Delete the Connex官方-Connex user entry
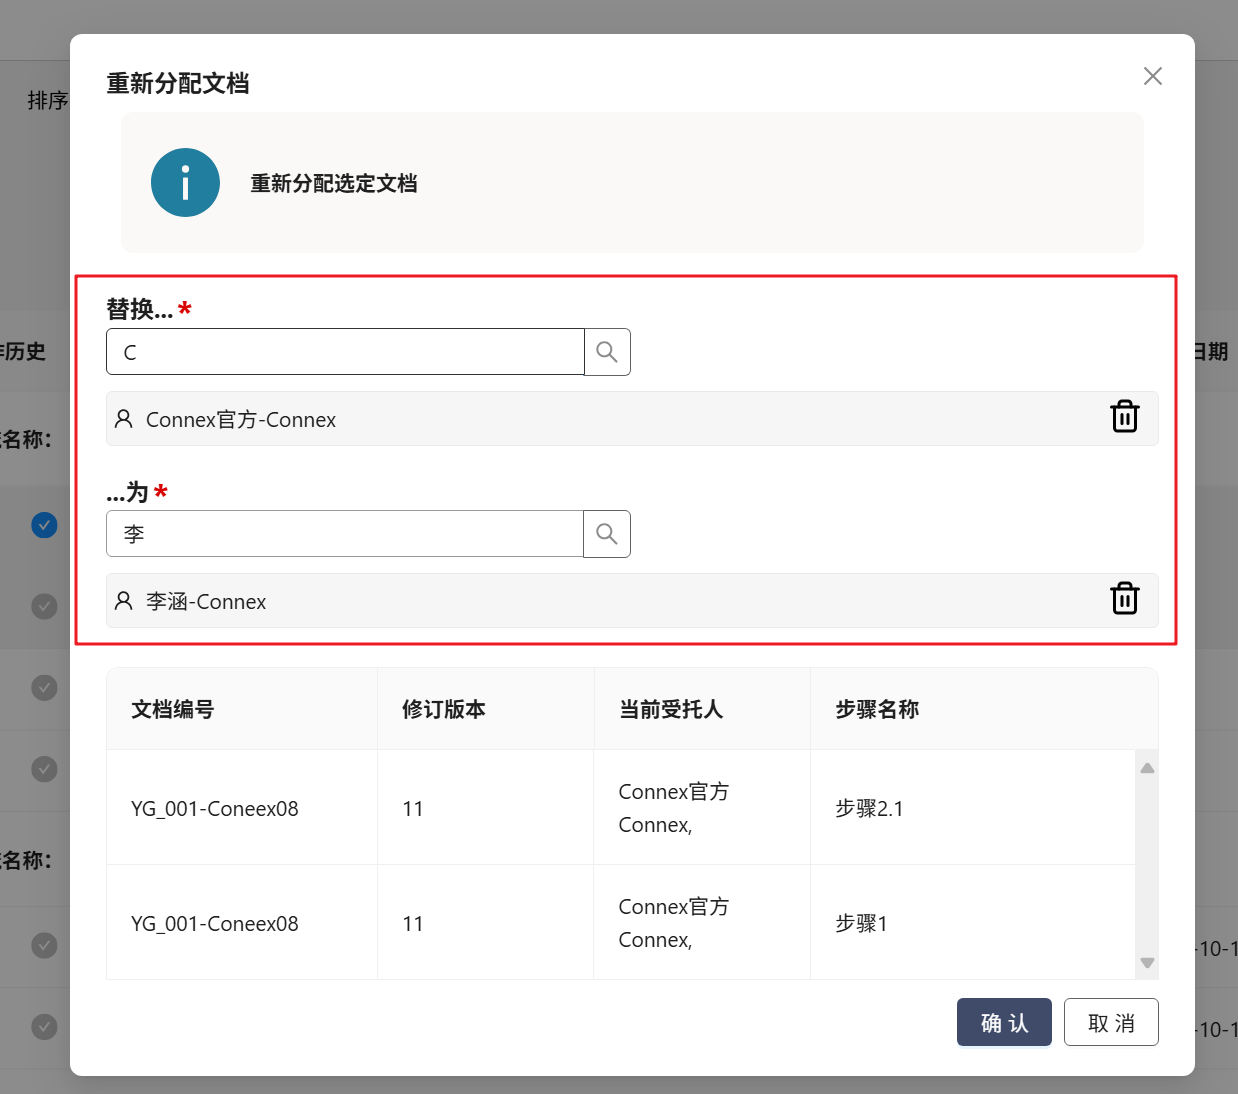1238x1094 pixels. [1125, 417]
